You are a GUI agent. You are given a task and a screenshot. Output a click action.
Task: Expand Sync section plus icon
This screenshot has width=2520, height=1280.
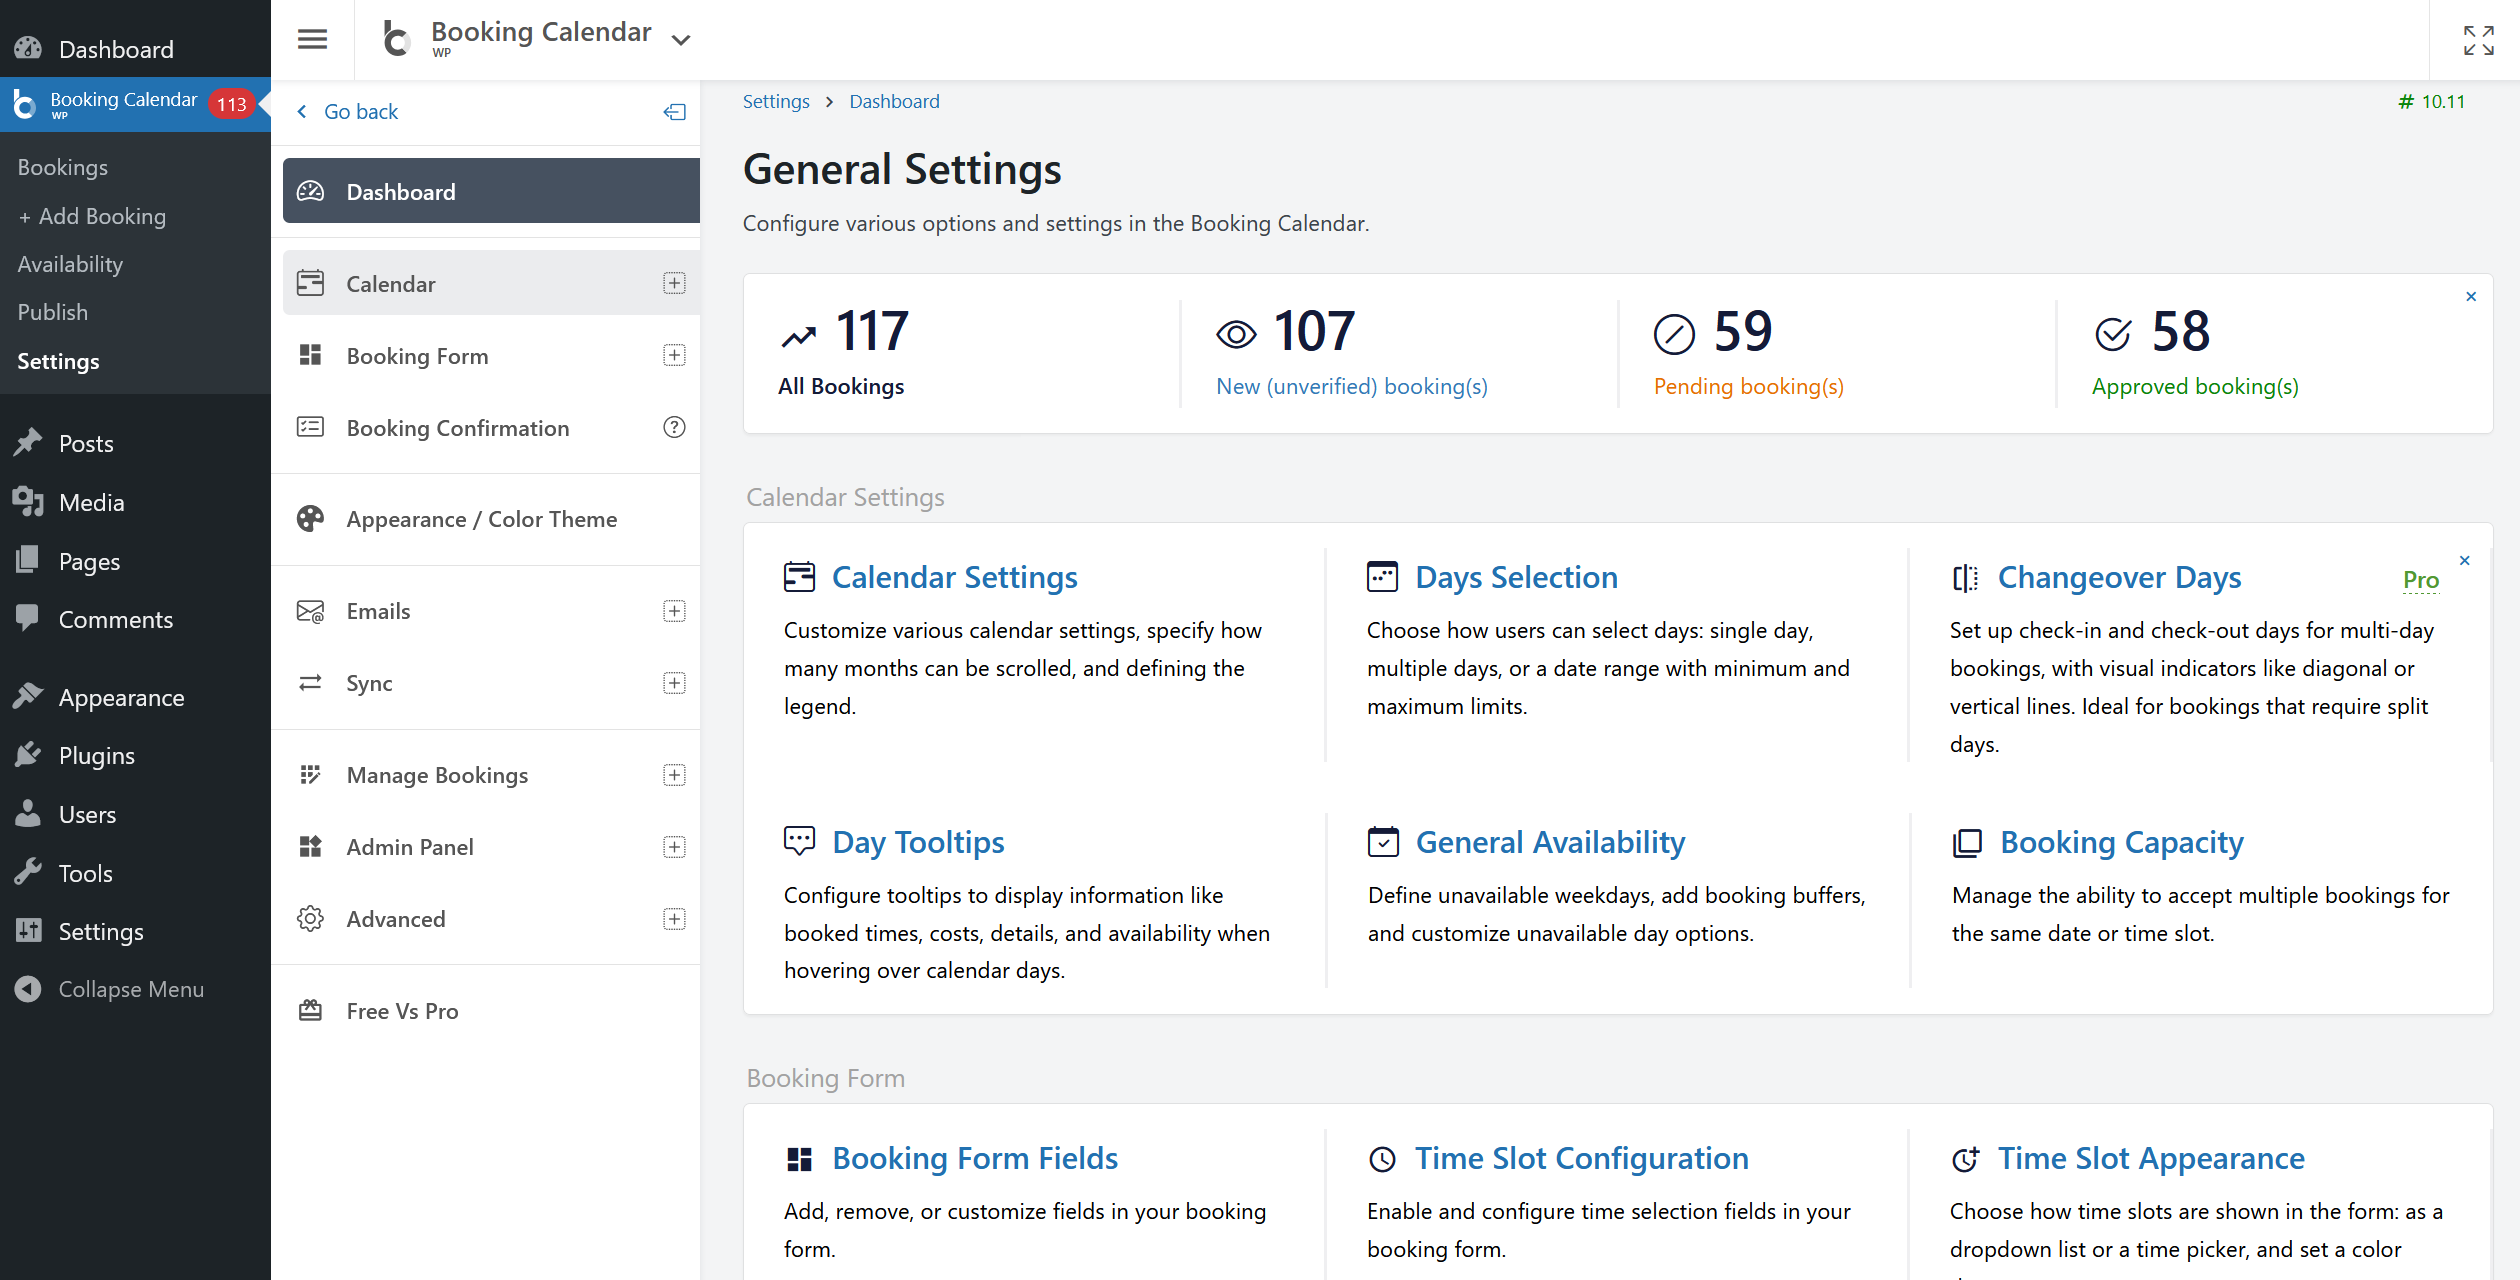pyautogui.click(x=674, y=683)
